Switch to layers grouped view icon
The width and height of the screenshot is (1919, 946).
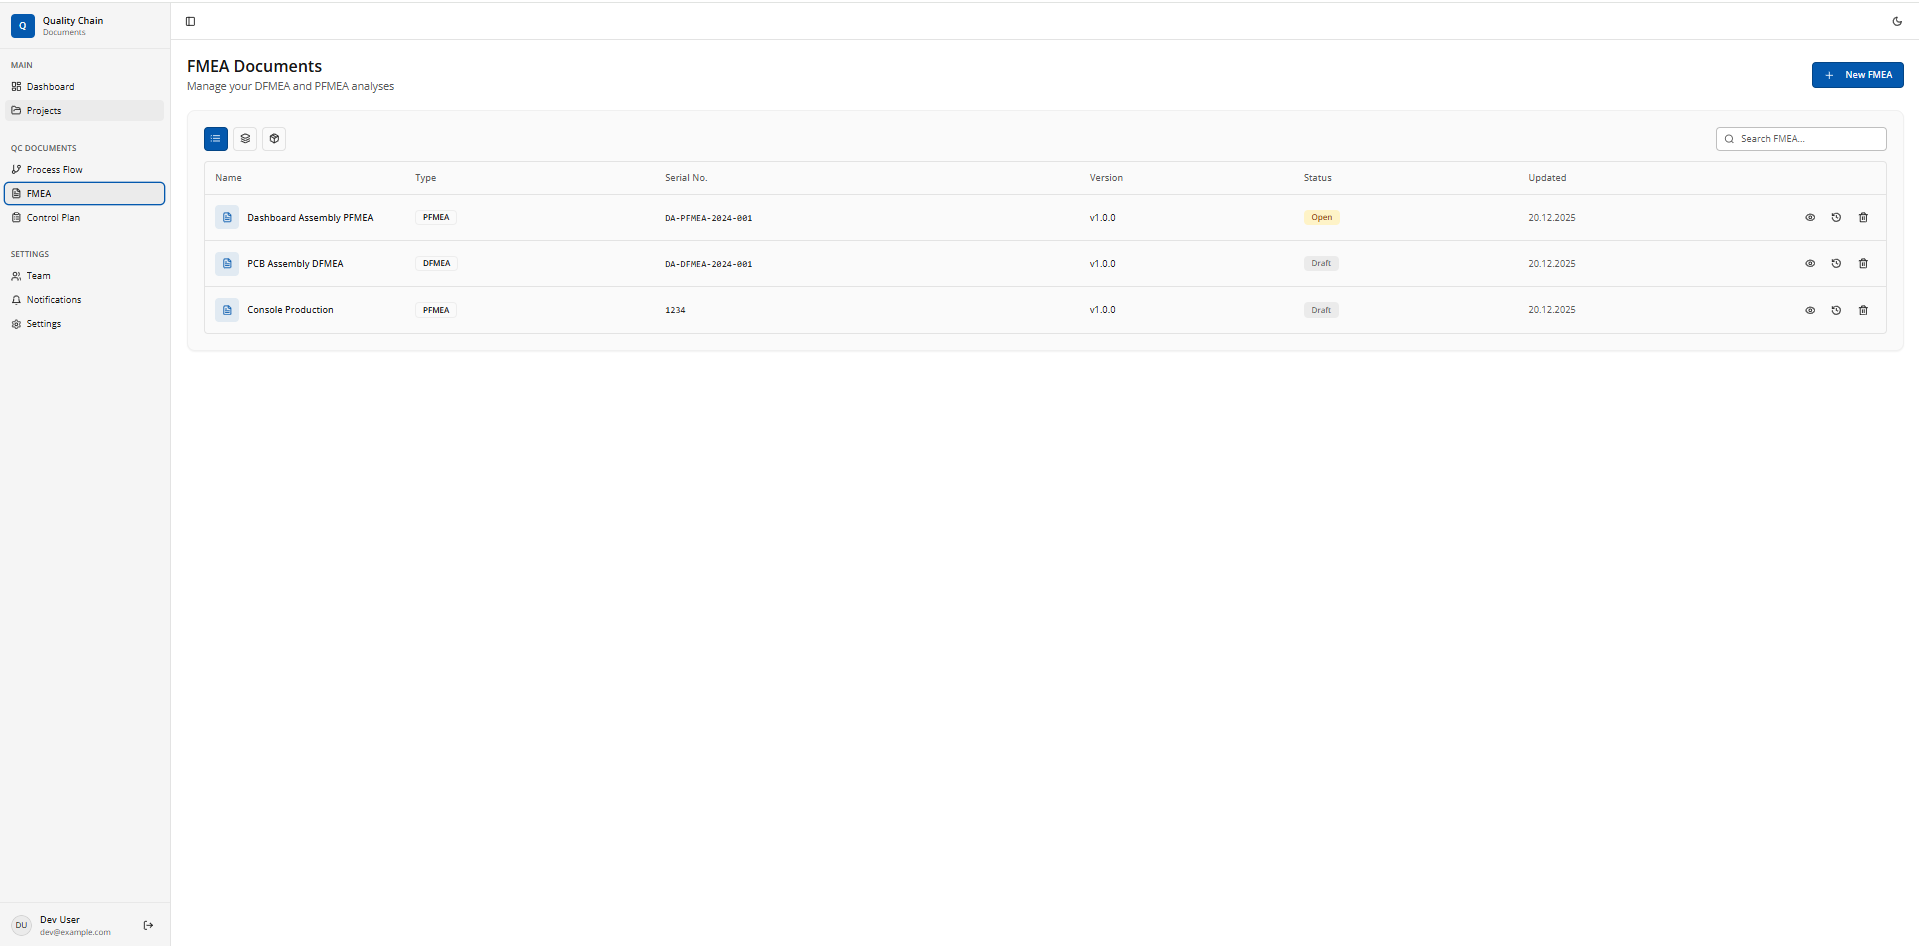(x=245, y=139)
